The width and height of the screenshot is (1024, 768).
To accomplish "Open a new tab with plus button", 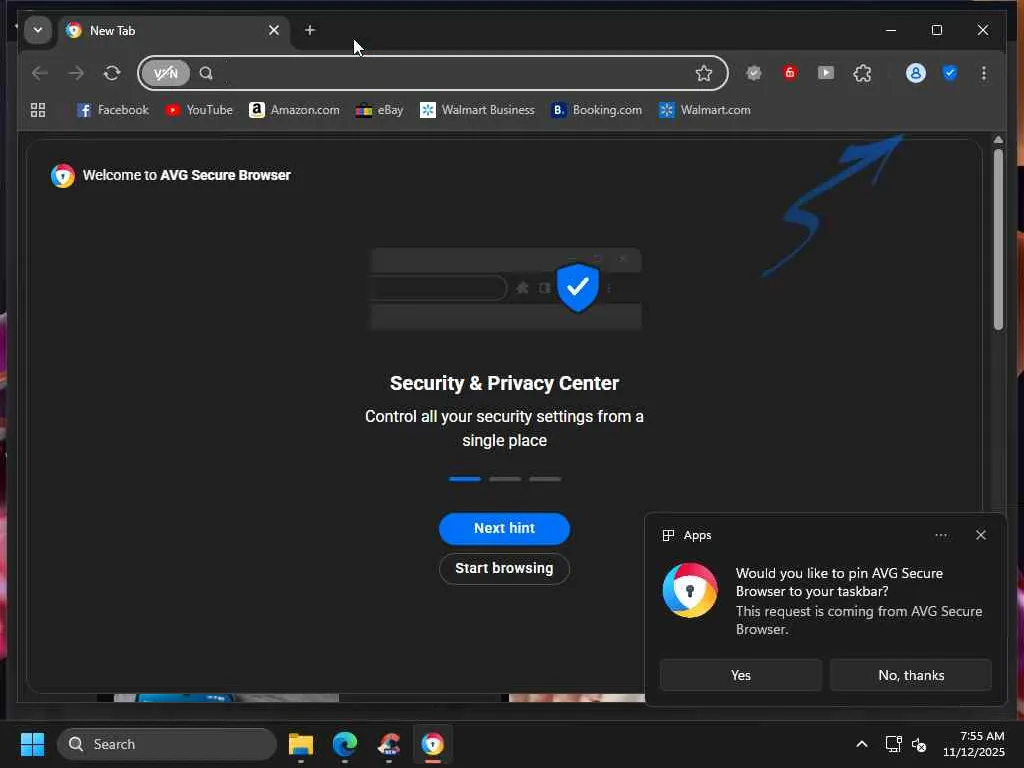I will 310,30.
